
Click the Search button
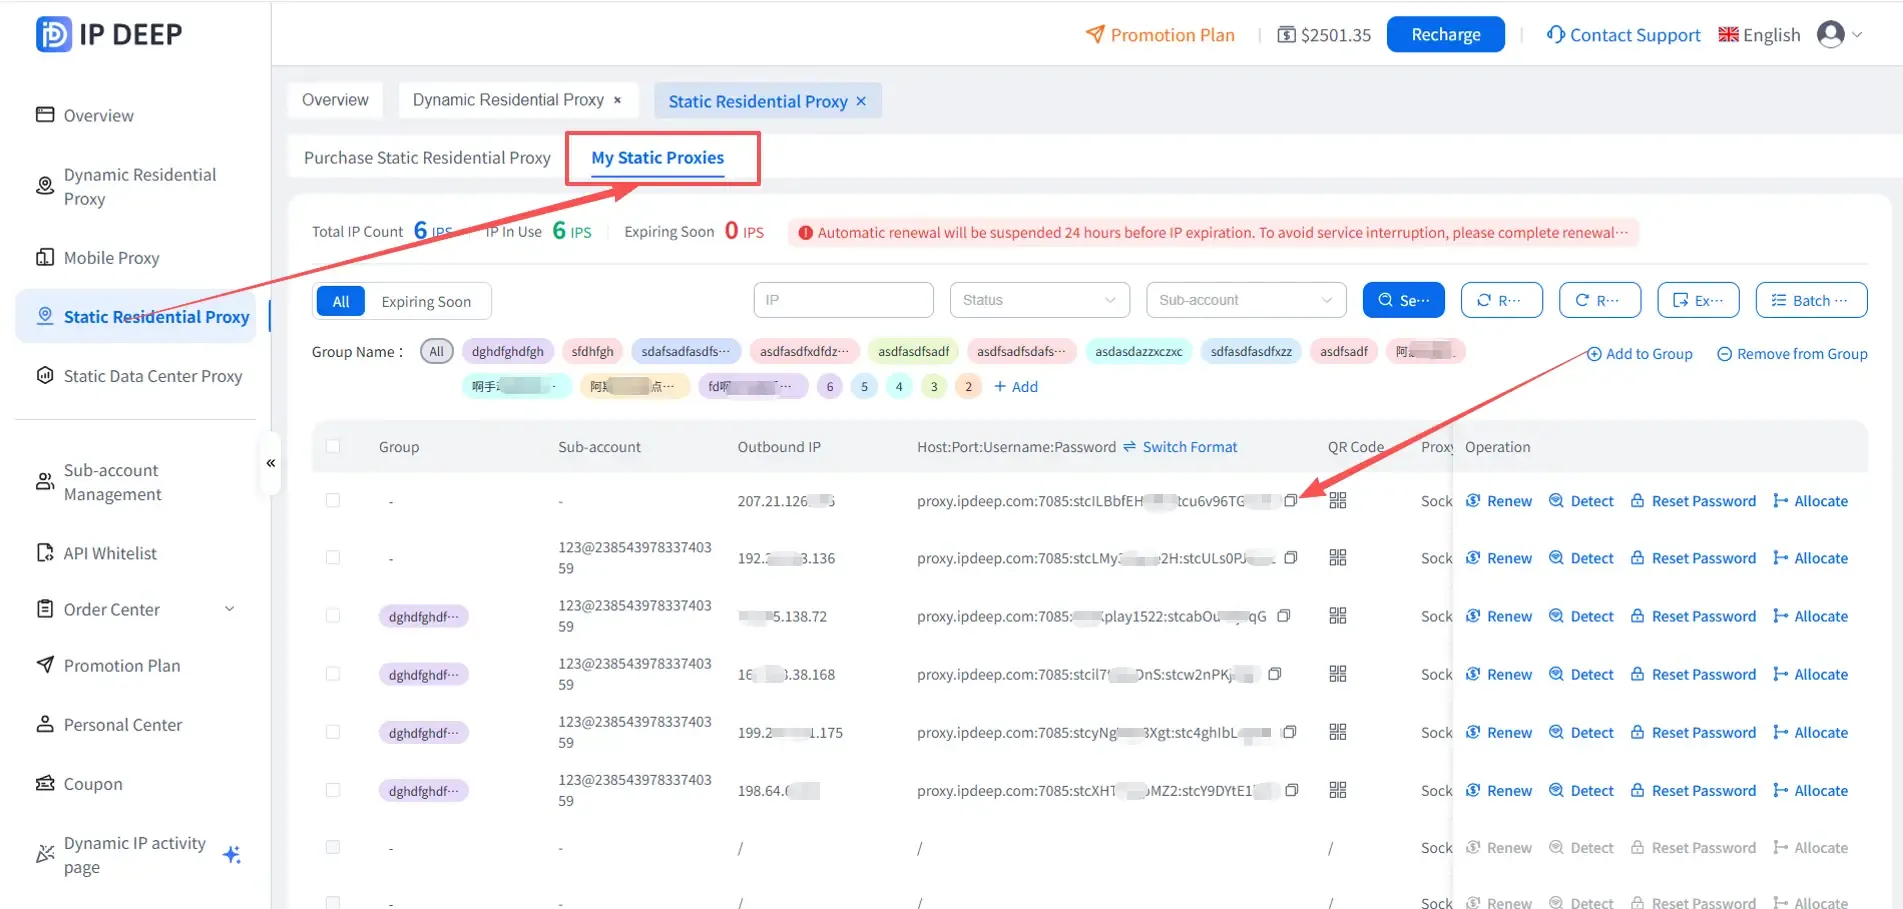1404,300
